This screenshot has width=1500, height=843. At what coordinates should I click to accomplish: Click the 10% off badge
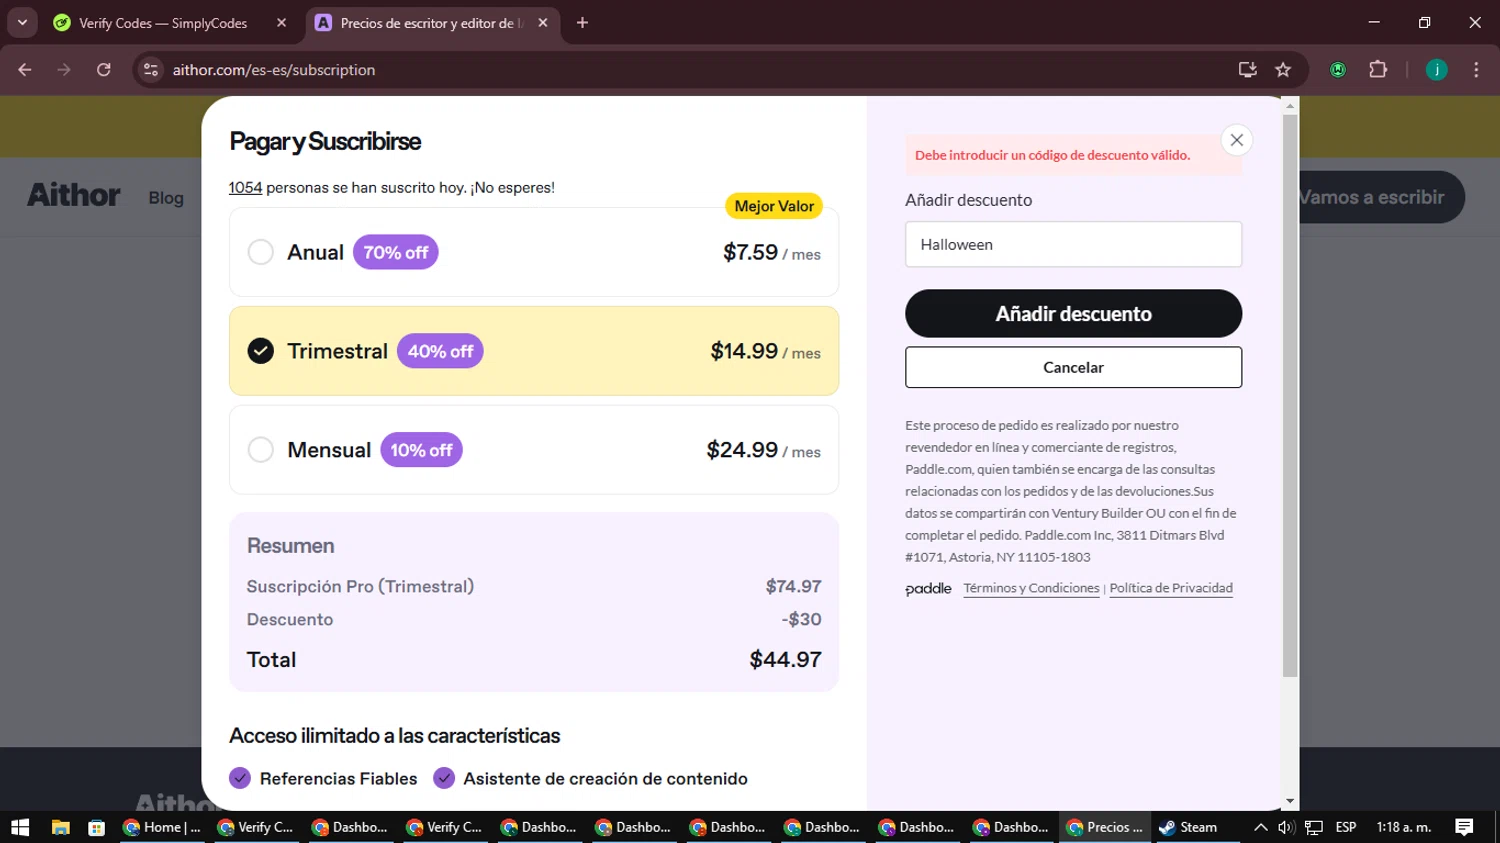(x=421, y=450)
